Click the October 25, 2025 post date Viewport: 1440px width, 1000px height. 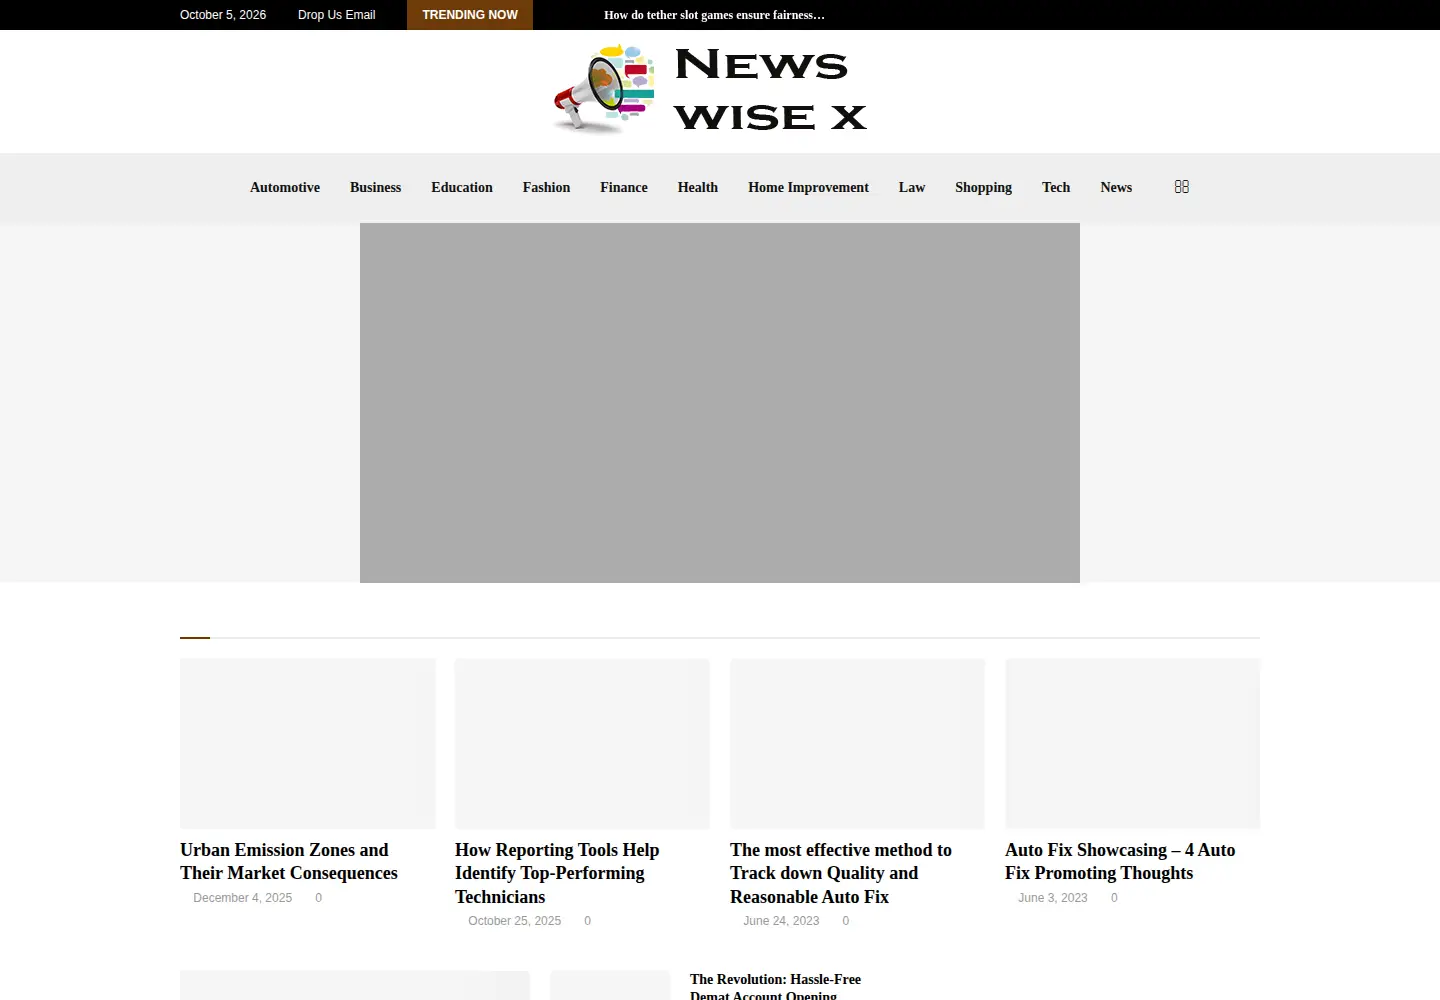(514, 921)
